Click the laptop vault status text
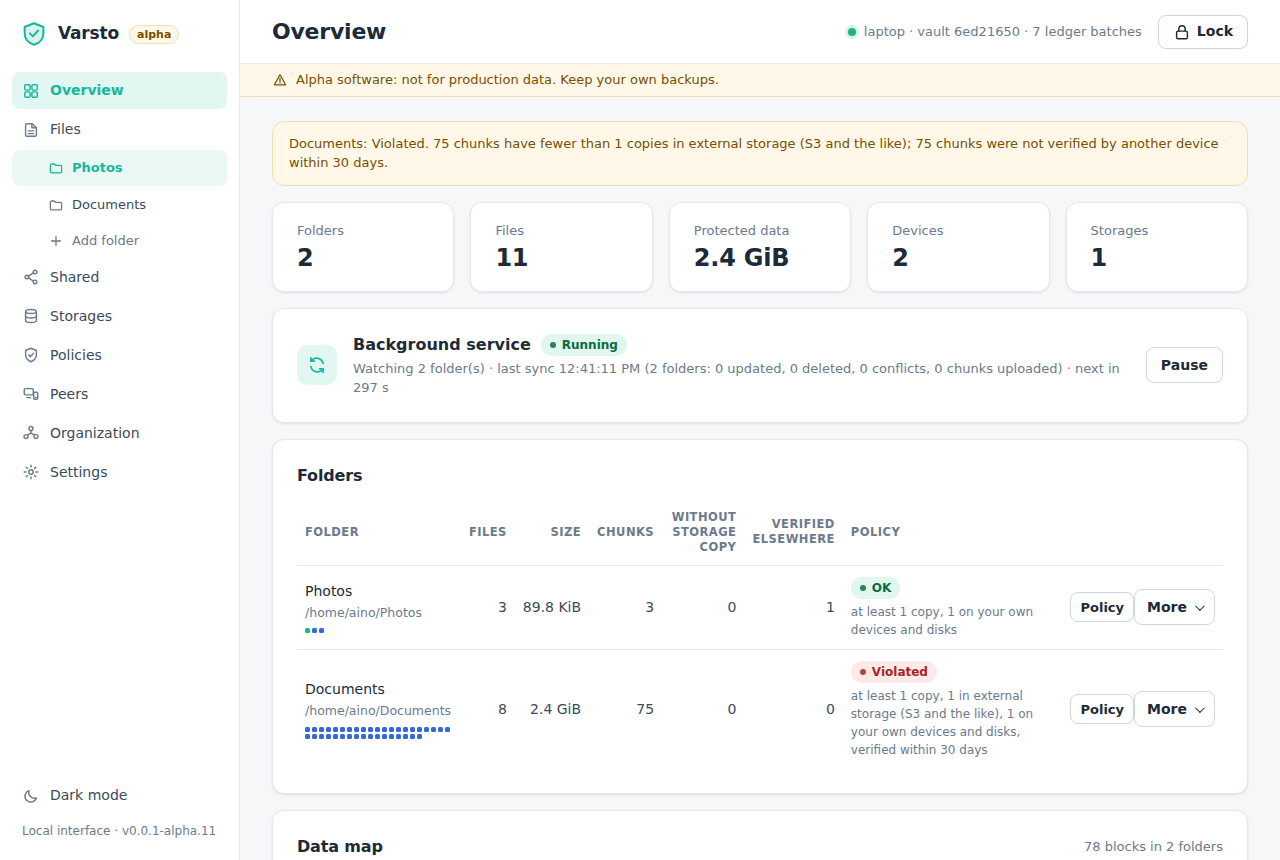Image resolution: width=1280 pixels, height=860 pixels. [x=1003, y=32]
